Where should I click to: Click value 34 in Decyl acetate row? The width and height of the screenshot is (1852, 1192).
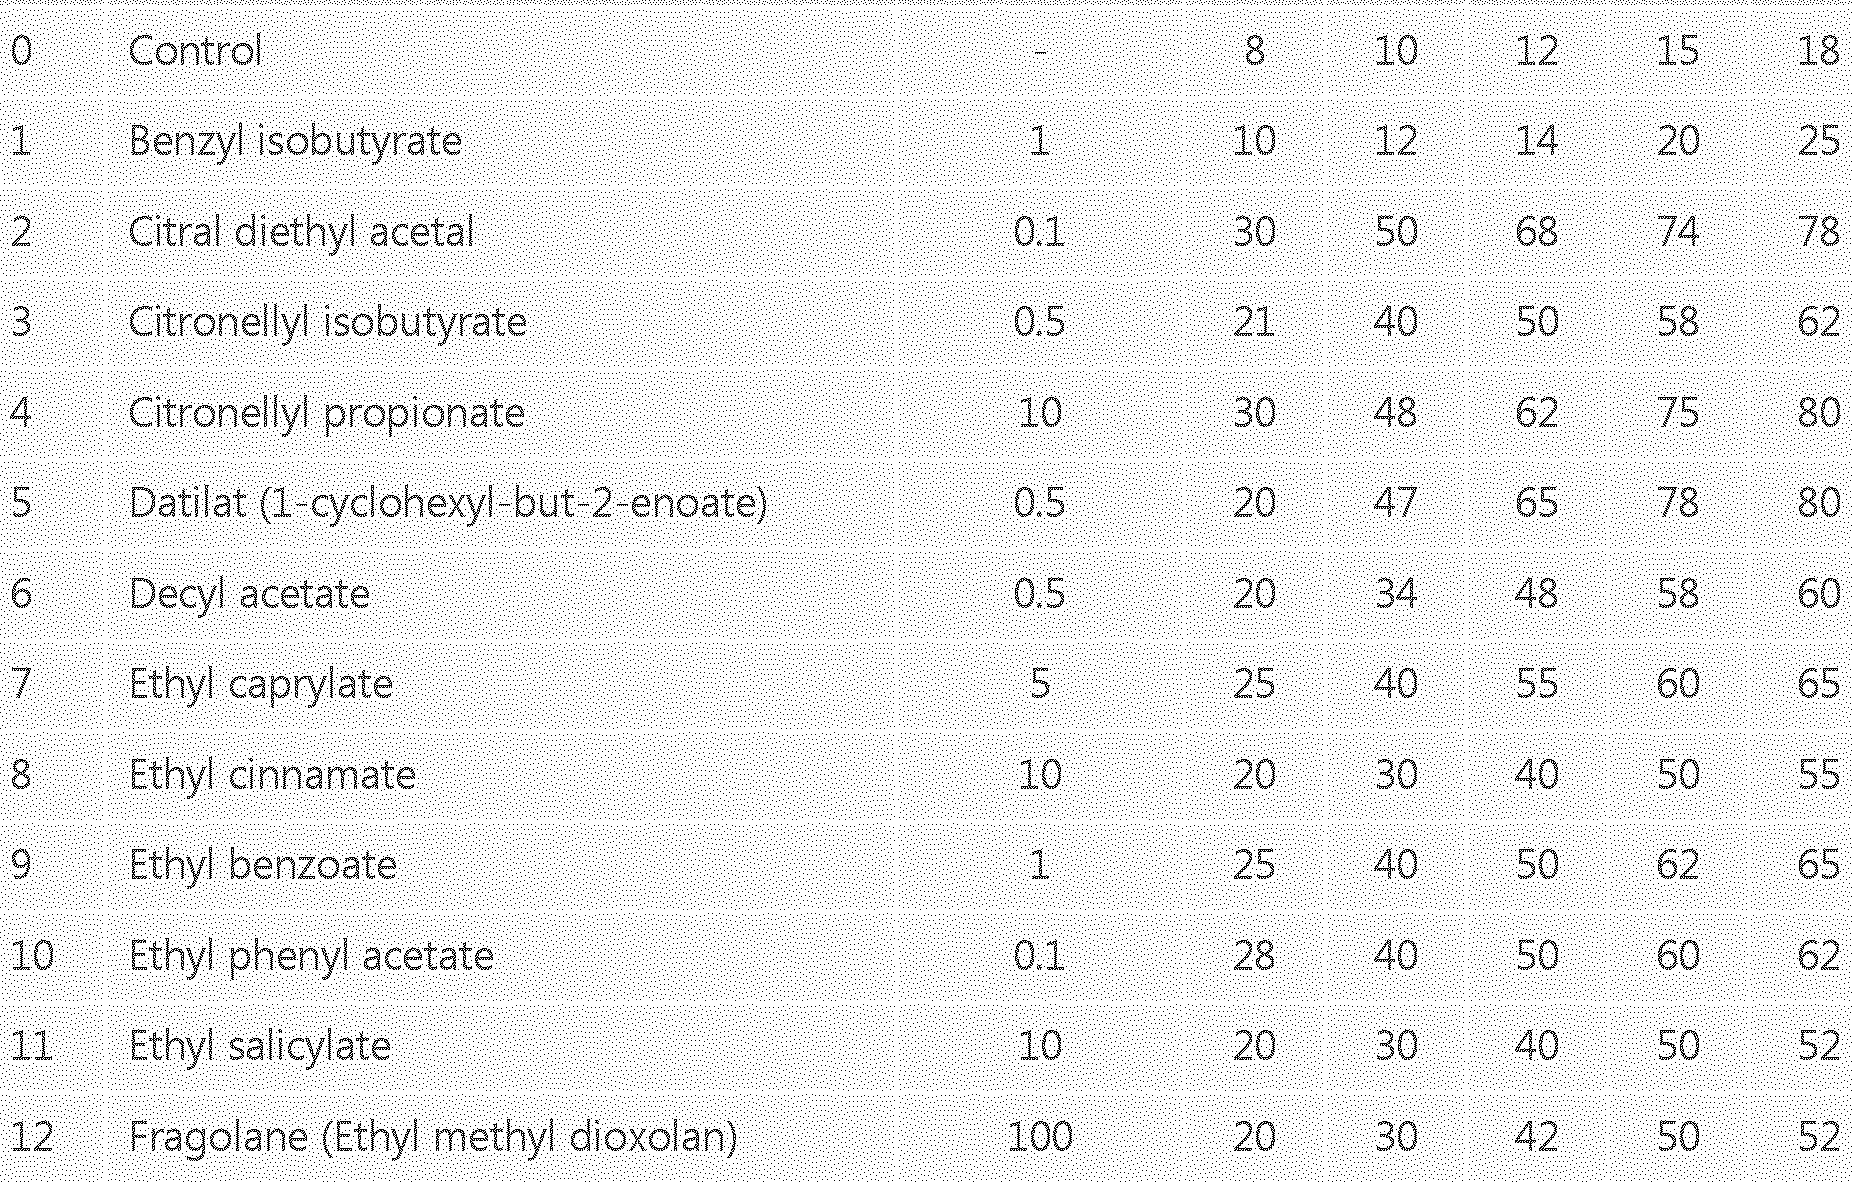coord(1394,594)
